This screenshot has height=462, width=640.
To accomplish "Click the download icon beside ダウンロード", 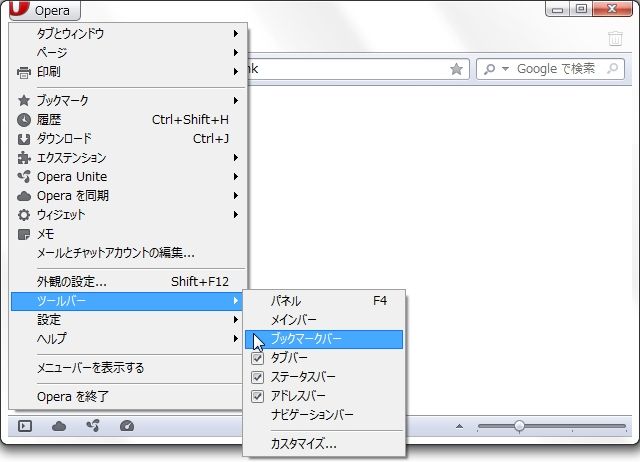I will [24, 139].
